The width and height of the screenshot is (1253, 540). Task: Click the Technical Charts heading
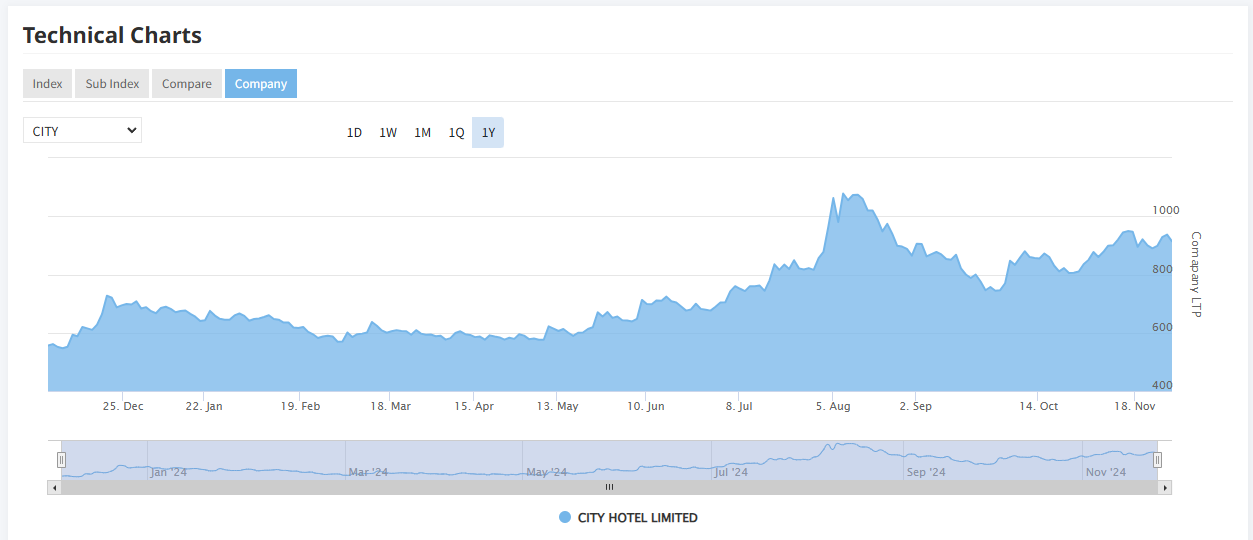coord(112,35)
